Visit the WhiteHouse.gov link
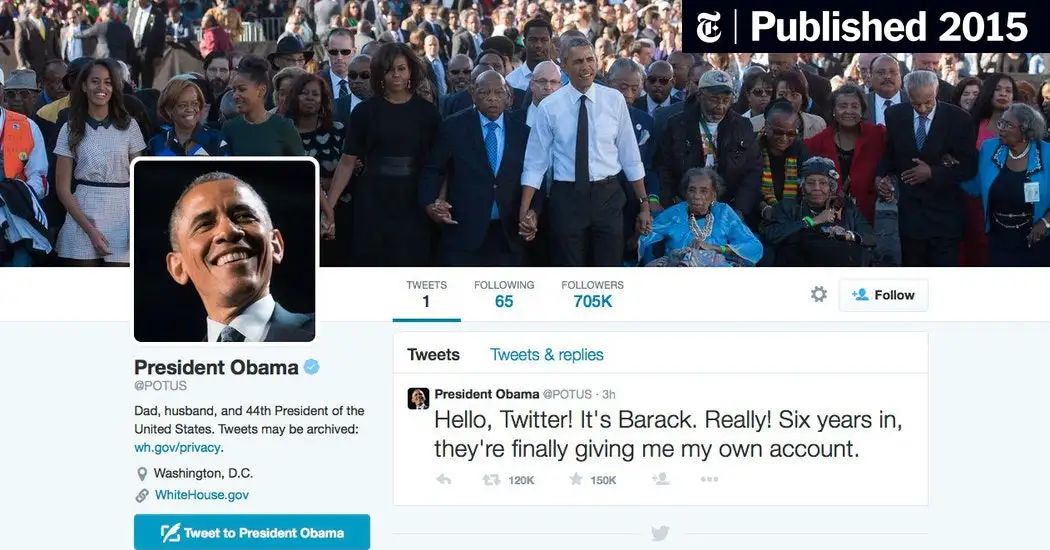1050x550 pixels. [x=202, y=495]
